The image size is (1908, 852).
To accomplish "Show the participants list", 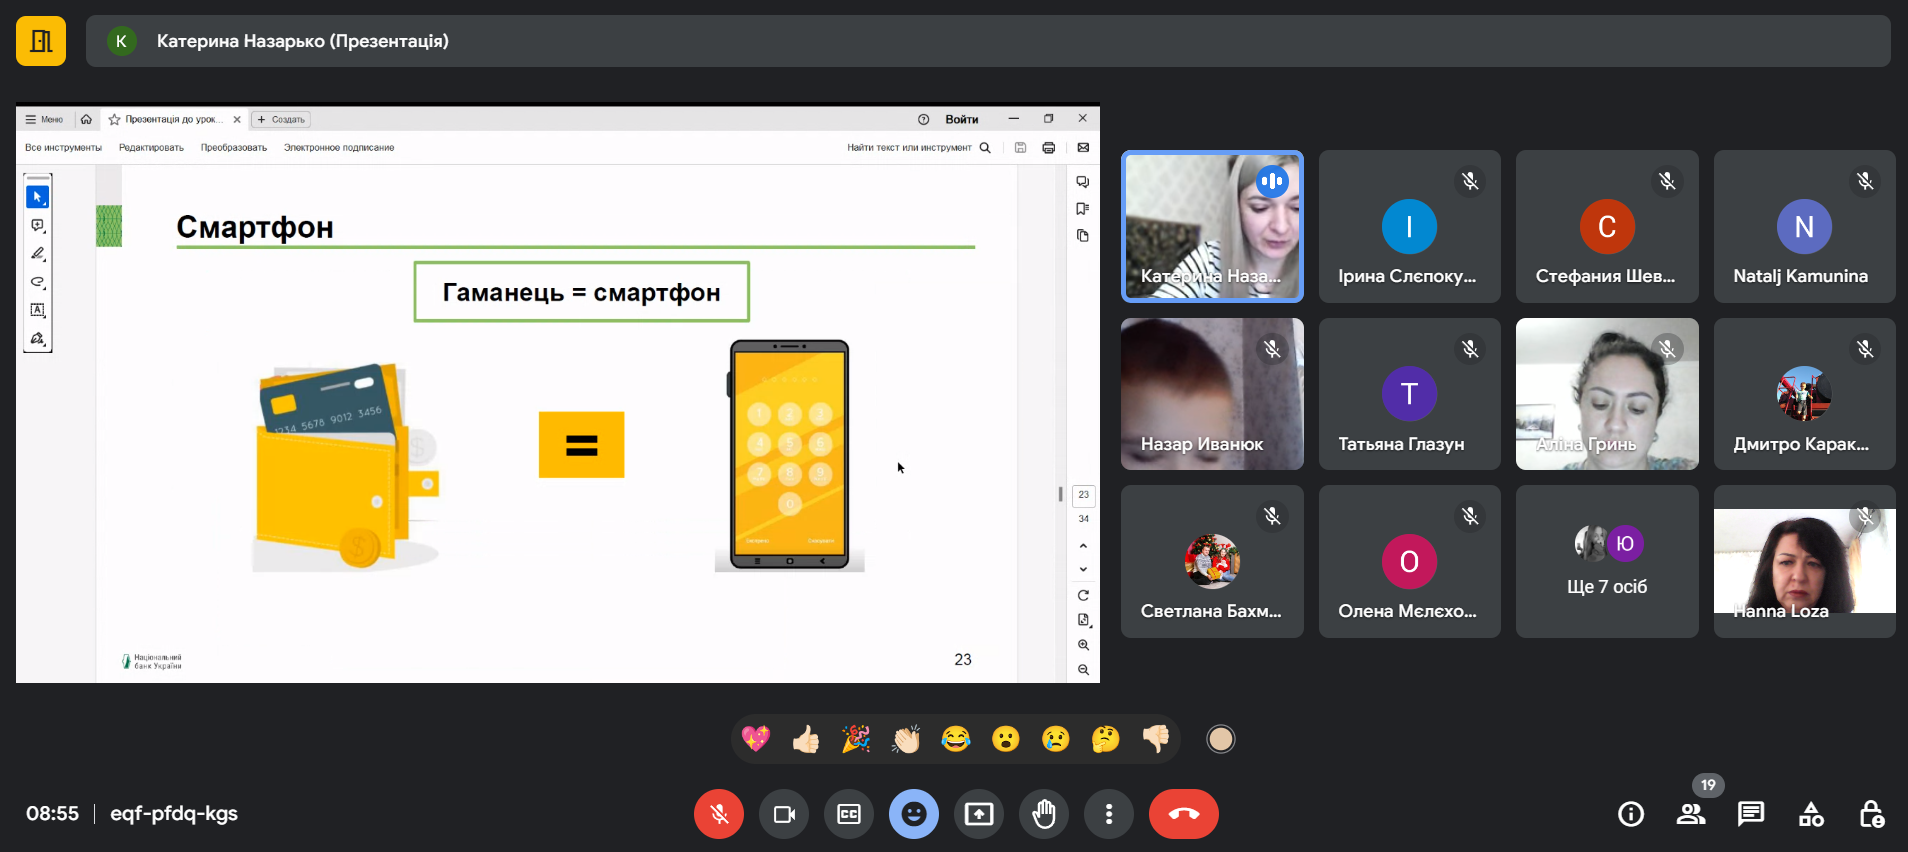I will pyautogui.click(x=1691, y=814).
